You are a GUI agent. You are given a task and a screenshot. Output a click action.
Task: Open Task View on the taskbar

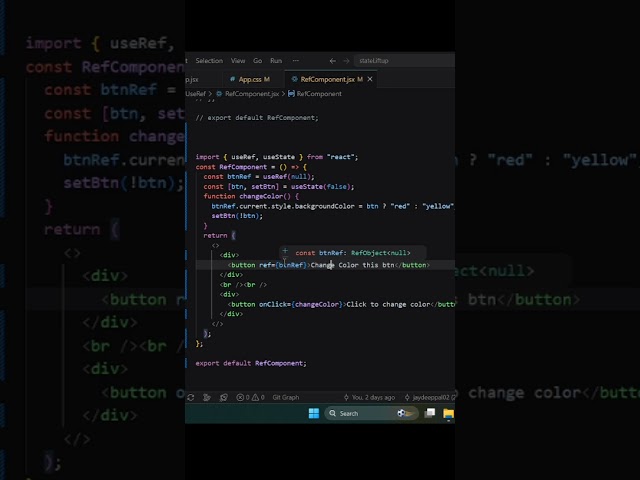click(x=430, y=413)
